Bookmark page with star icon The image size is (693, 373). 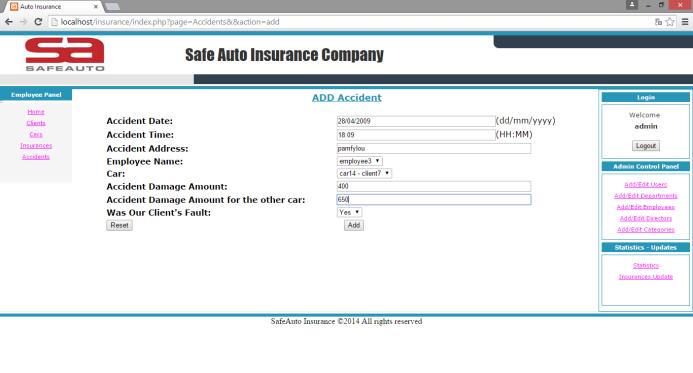click(670, 22)
